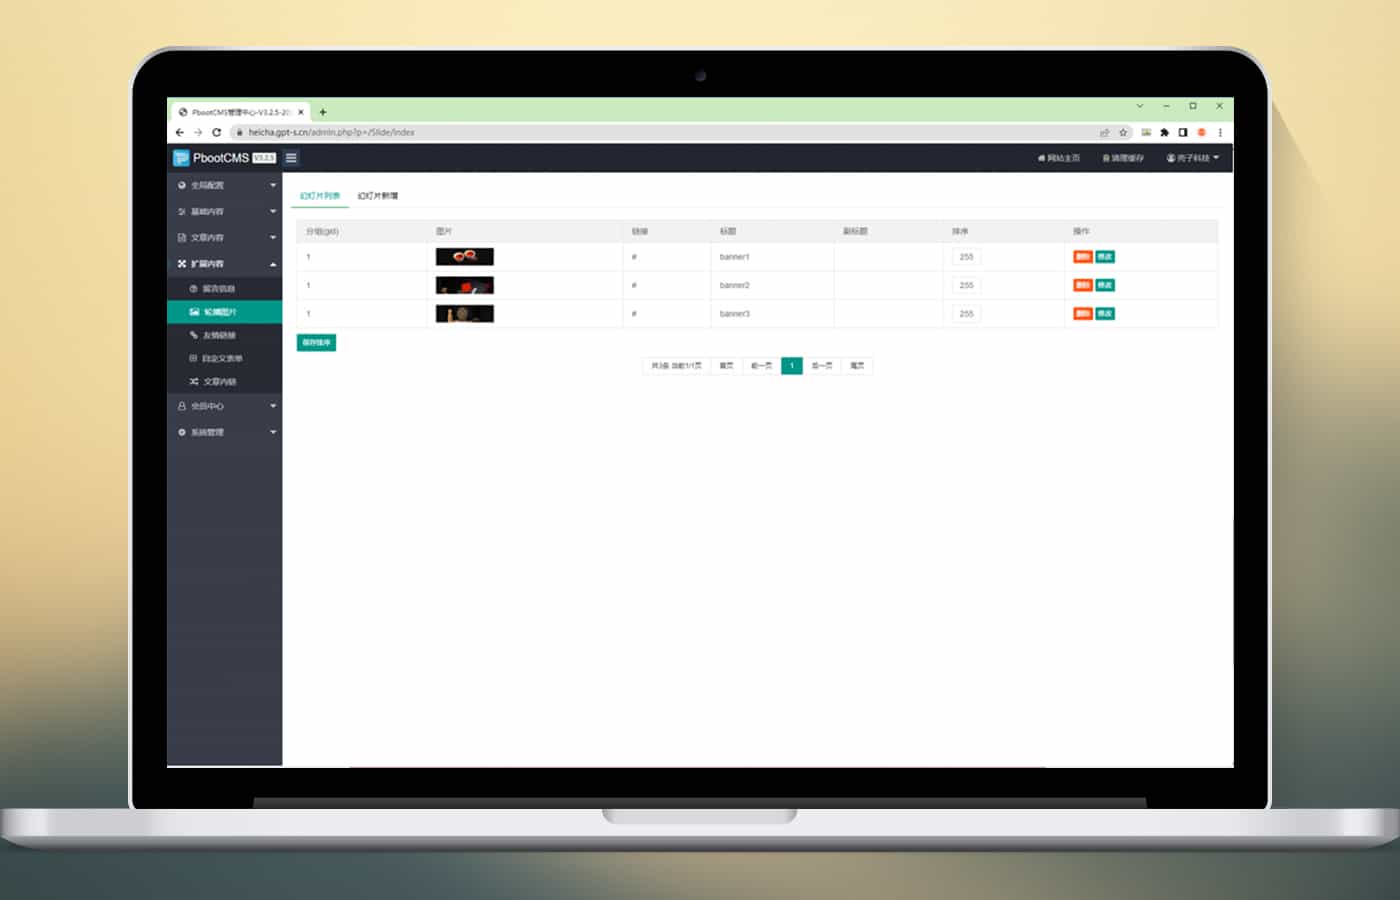Go to first page 首页 in pagination
The width and height of the screenshot is (1400, 900).
727,366
